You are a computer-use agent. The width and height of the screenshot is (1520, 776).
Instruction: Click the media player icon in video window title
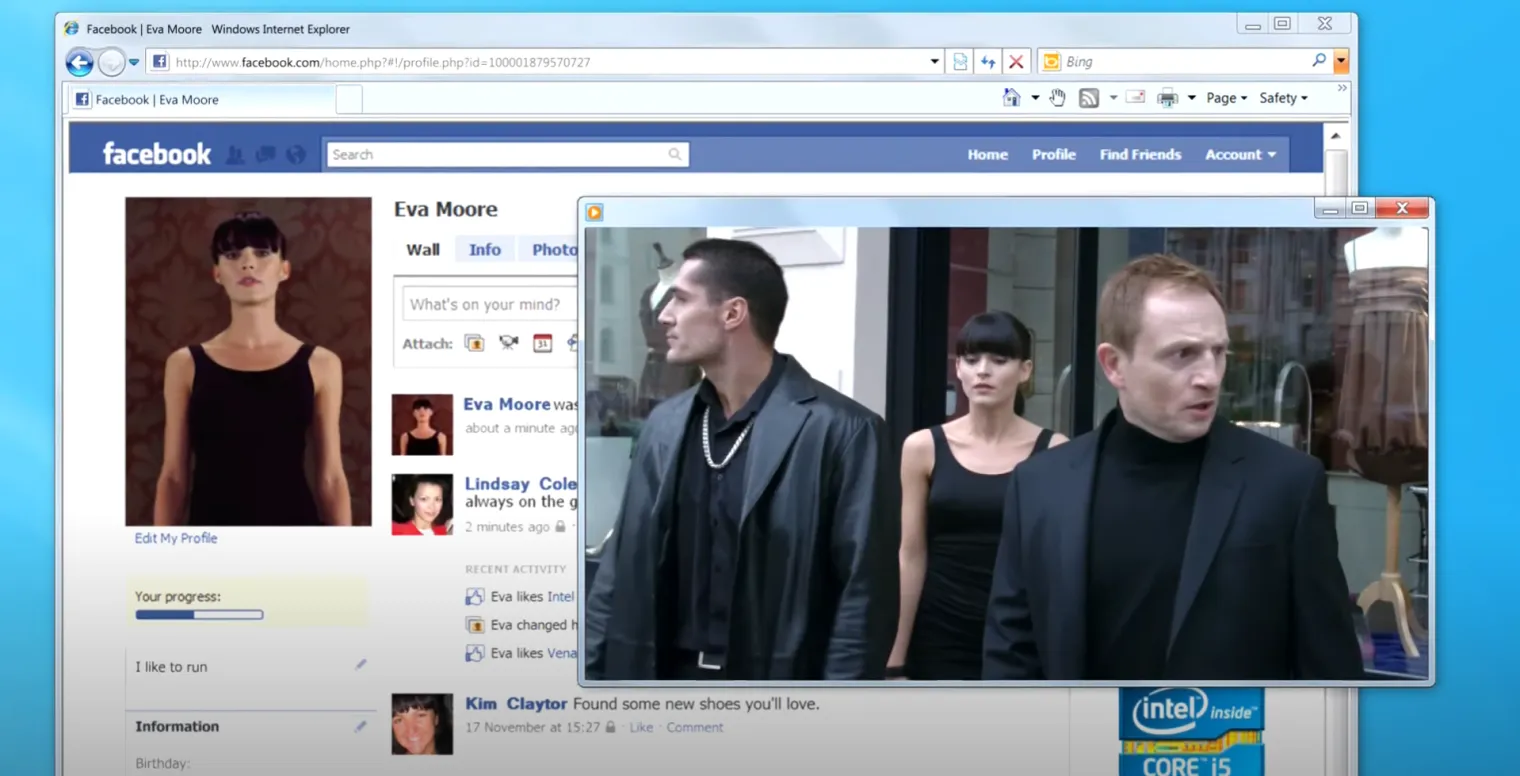595,212
